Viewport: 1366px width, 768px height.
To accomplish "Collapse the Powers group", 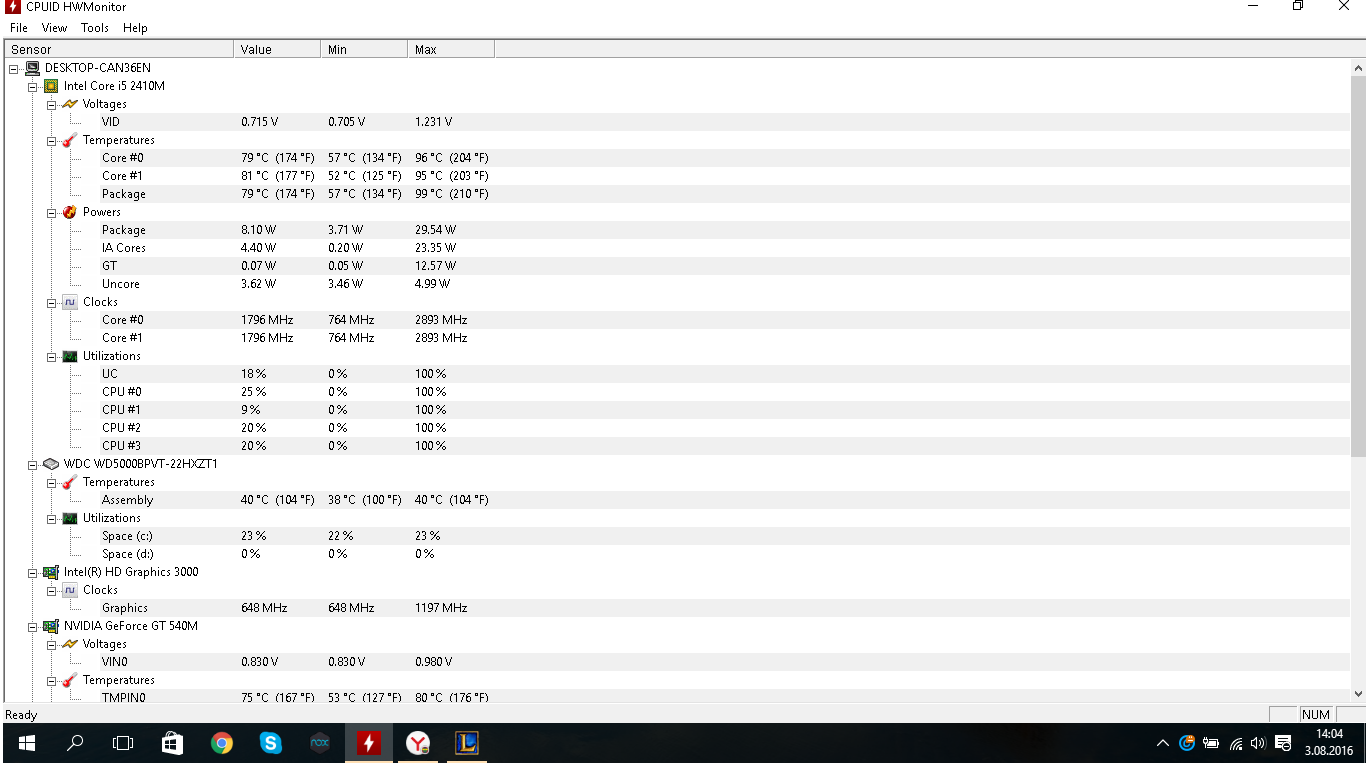I will (x=52, y=212).
